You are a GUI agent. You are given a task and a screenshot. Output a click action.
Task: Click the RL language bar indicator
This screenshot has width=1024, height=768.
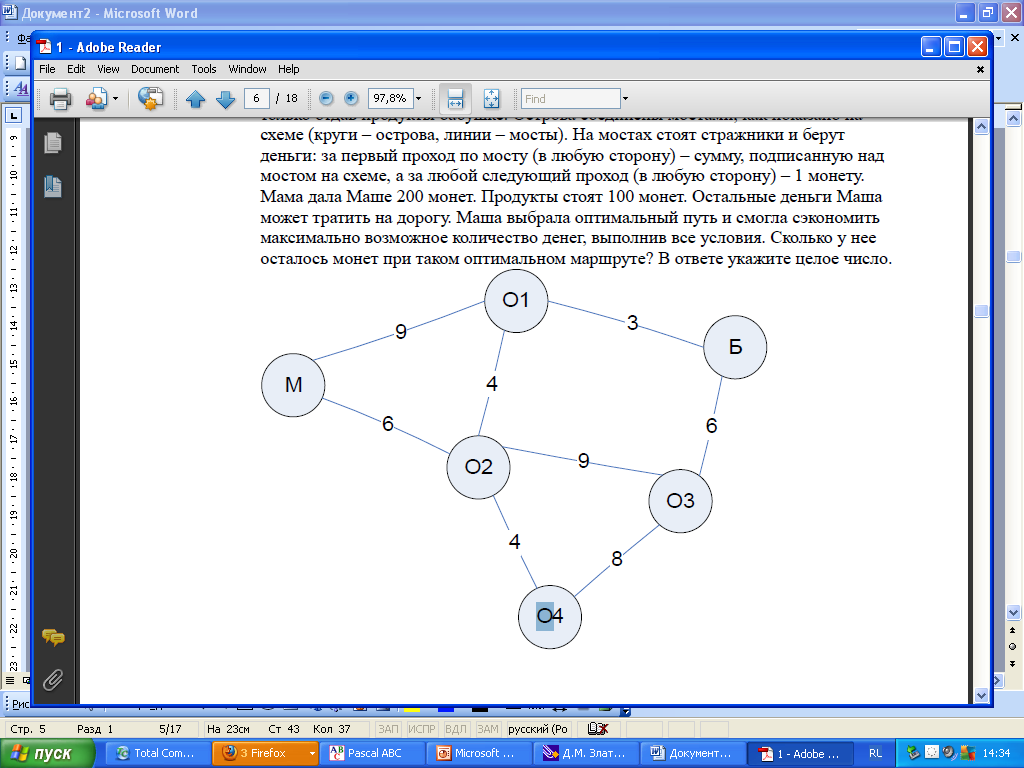click(x=876, y=754)
